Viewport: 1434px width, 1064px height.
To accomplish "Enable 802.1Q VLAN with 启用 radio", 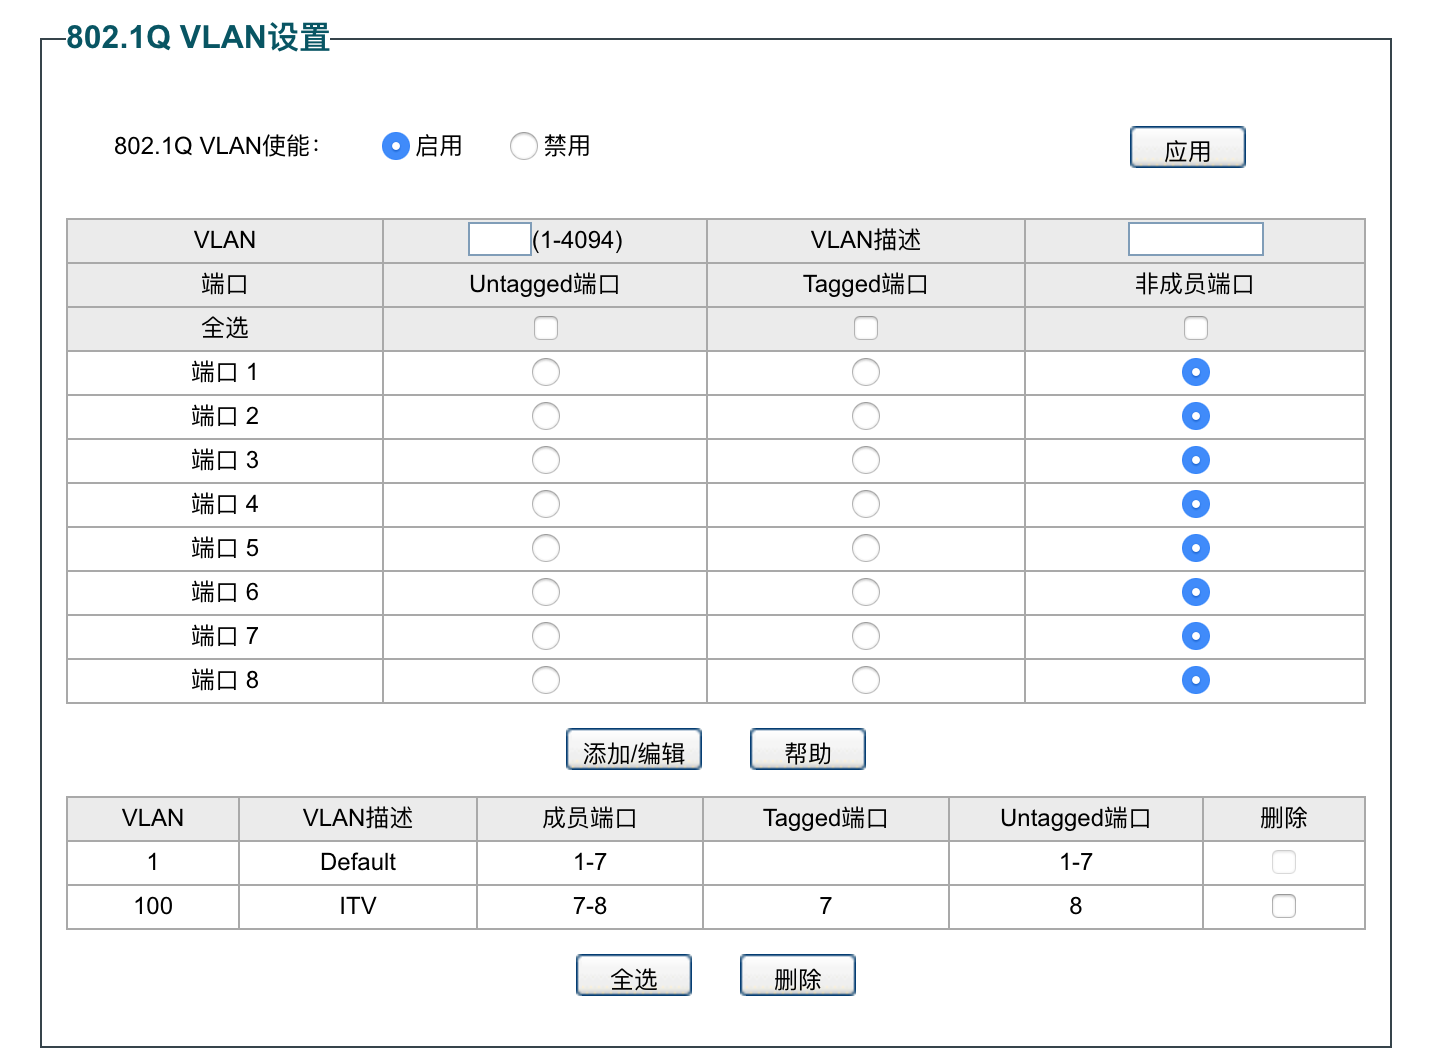I will pyautogui.click(x=396, y=146).
